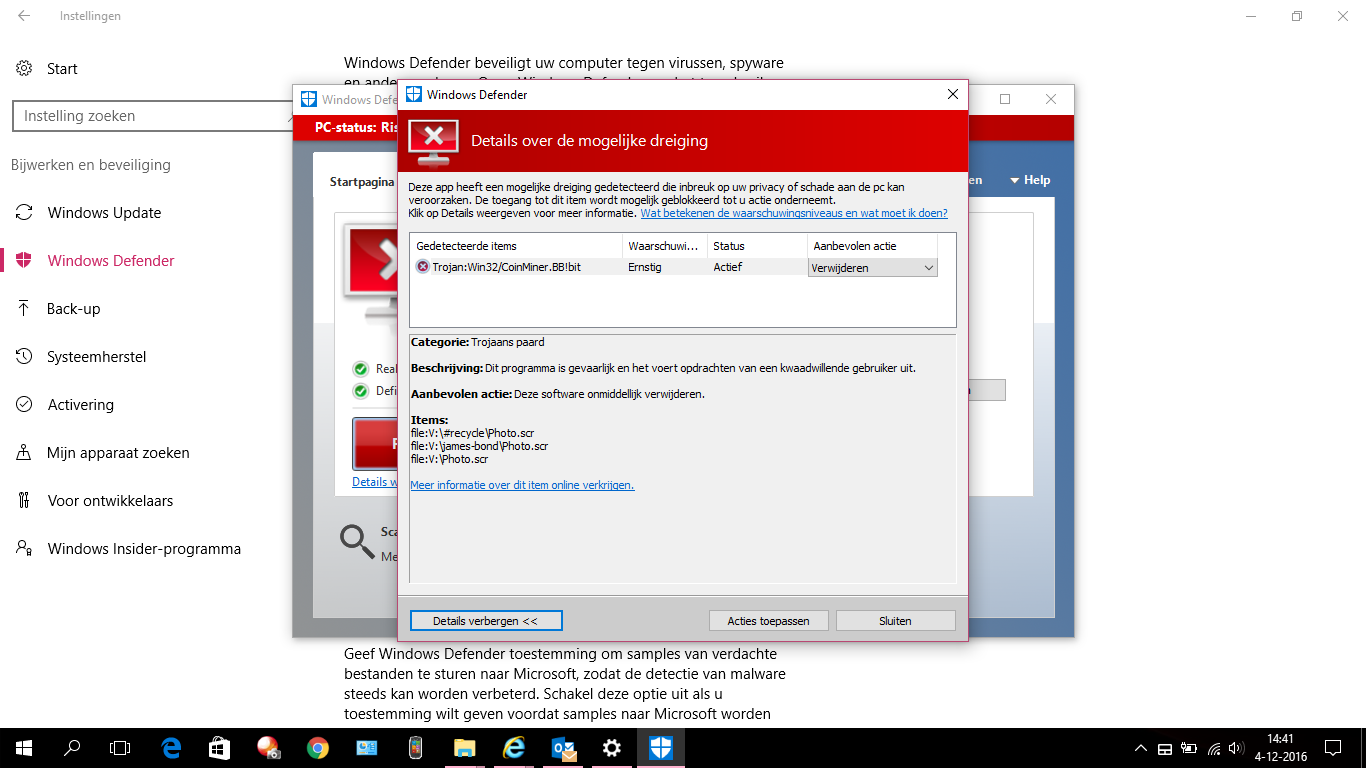Open the Aanbevolen actie dropdown (Verwijderen)
This screenshot has height=768, width=1366.
point(873,268)
